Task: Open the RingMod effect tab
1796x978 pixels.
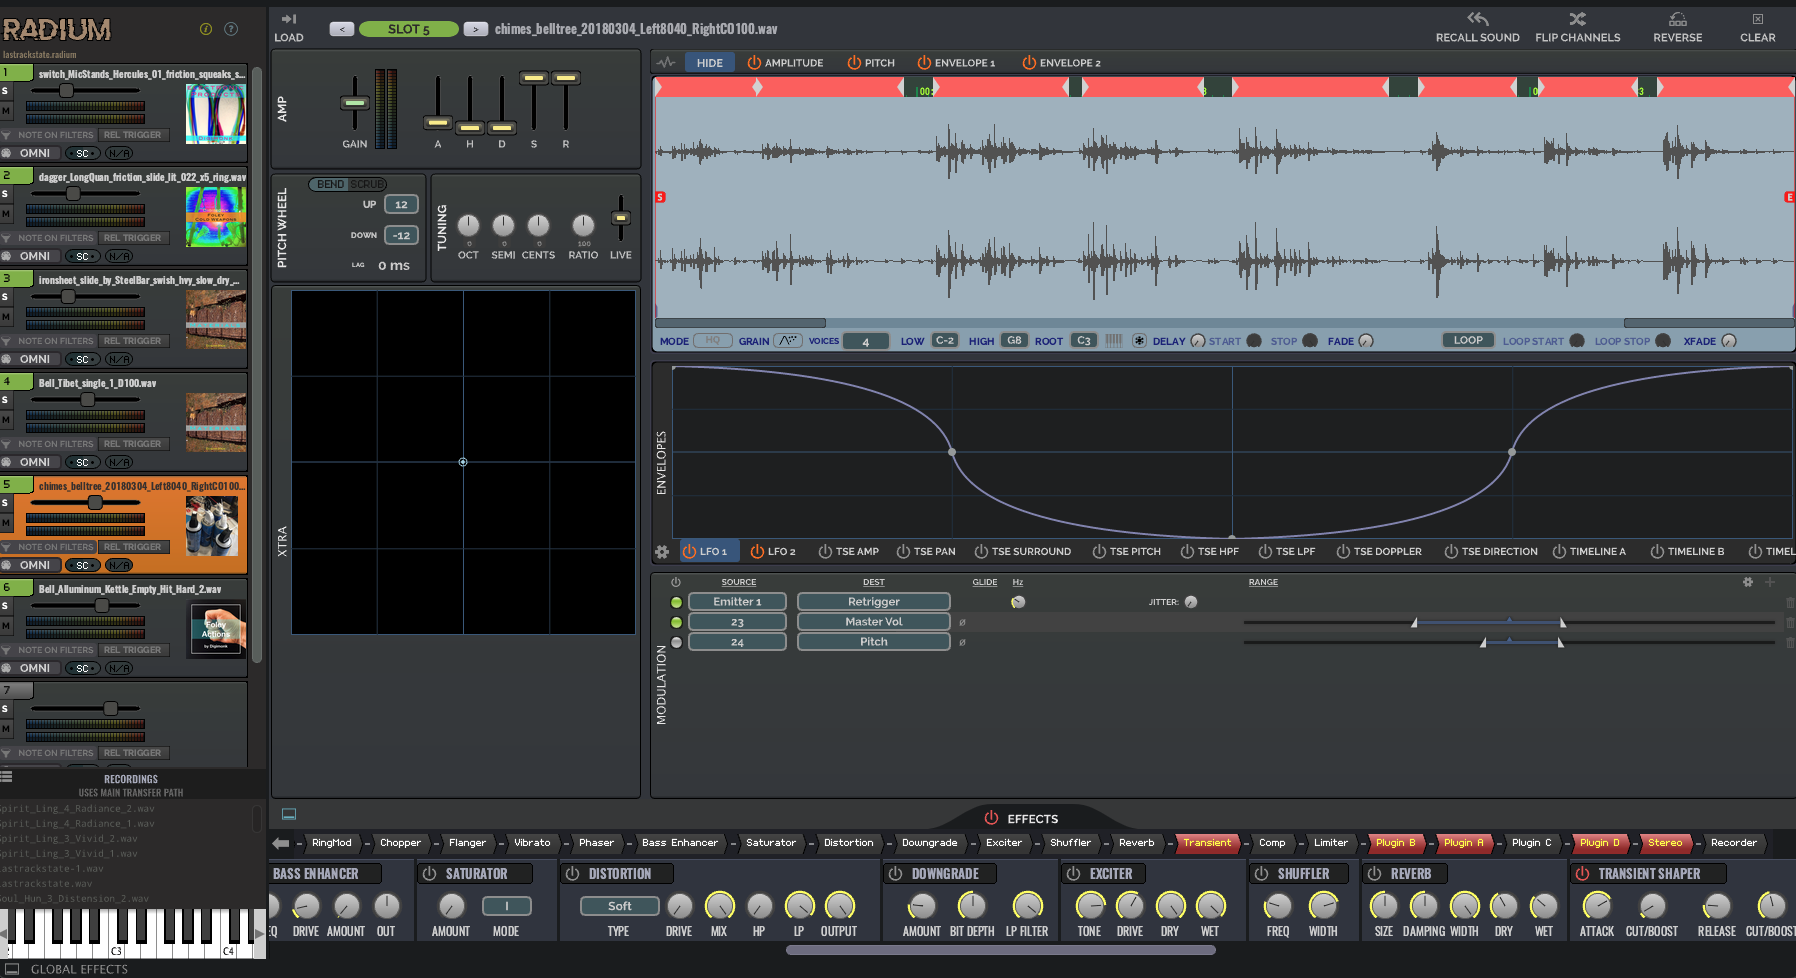Action: (332, 843)
